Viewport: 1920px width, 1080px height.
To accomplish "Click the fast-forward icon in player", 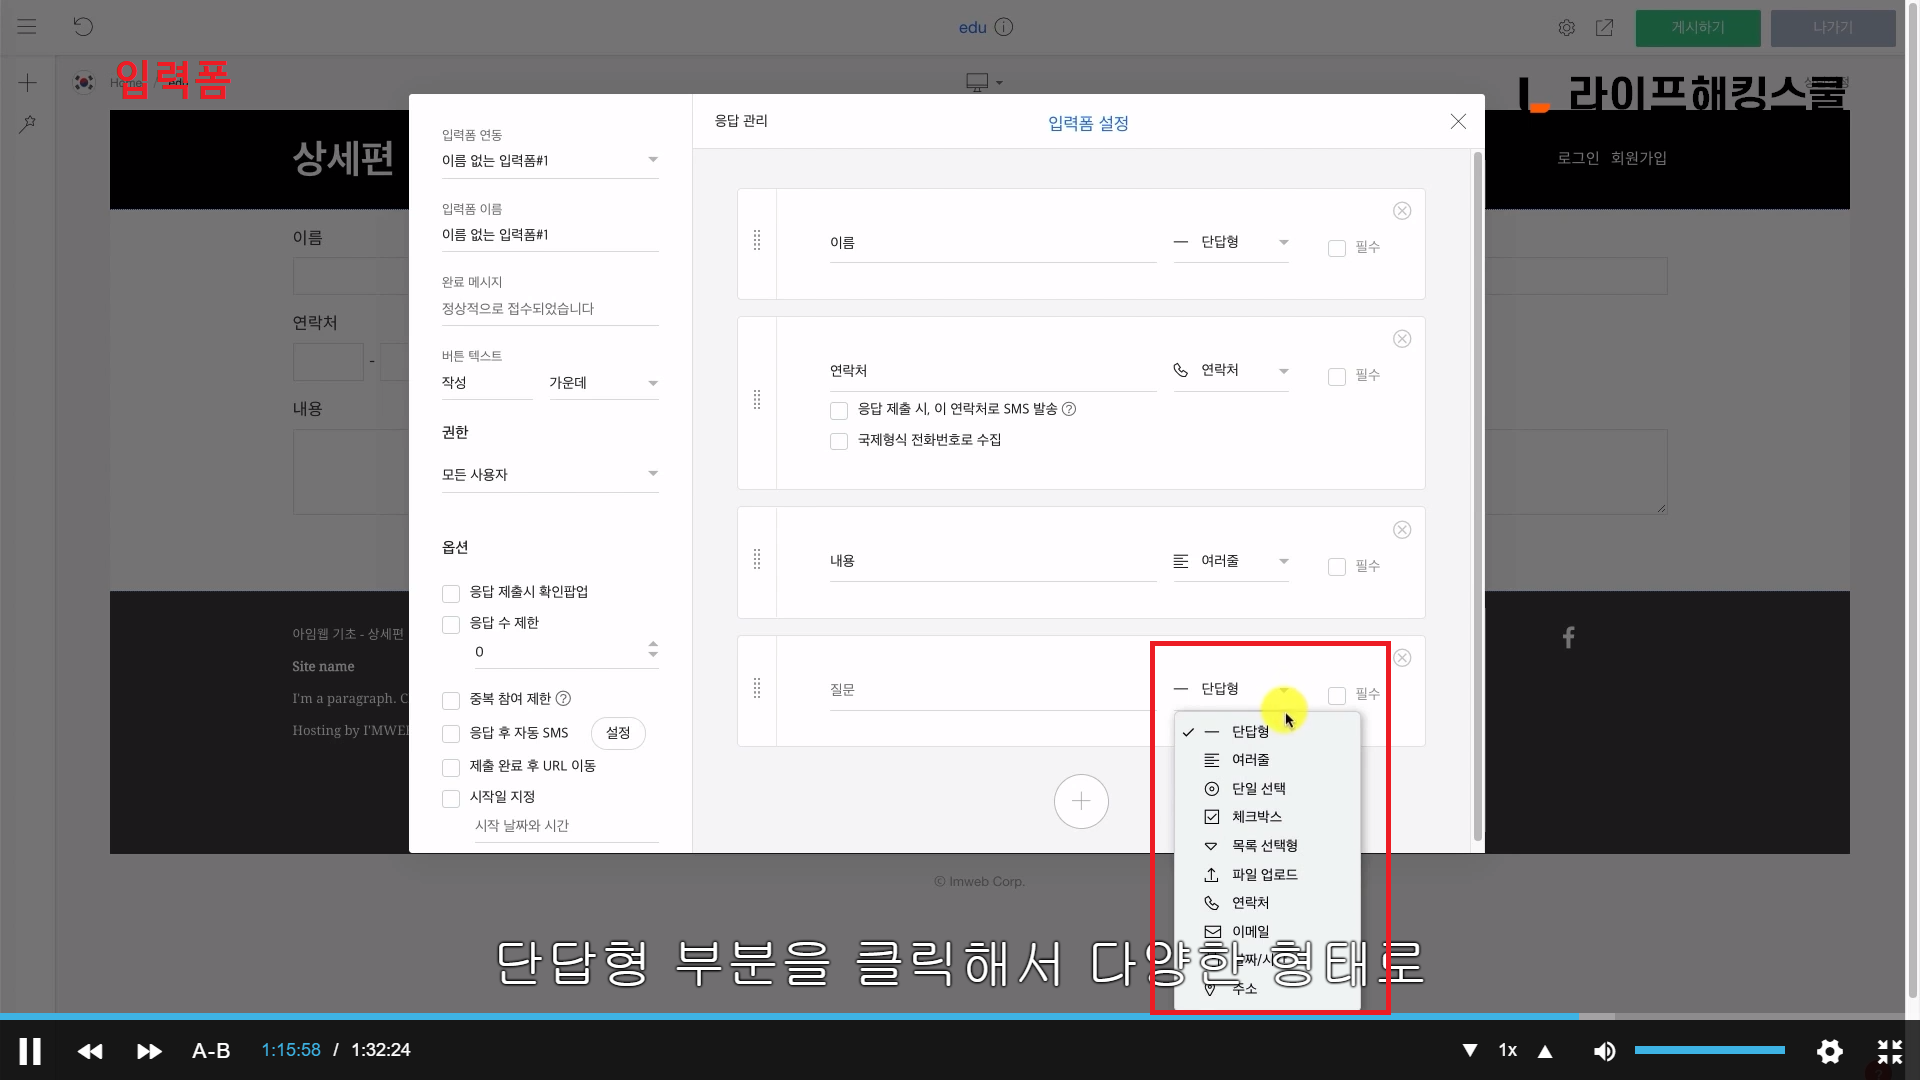I will click(149, 1051).
